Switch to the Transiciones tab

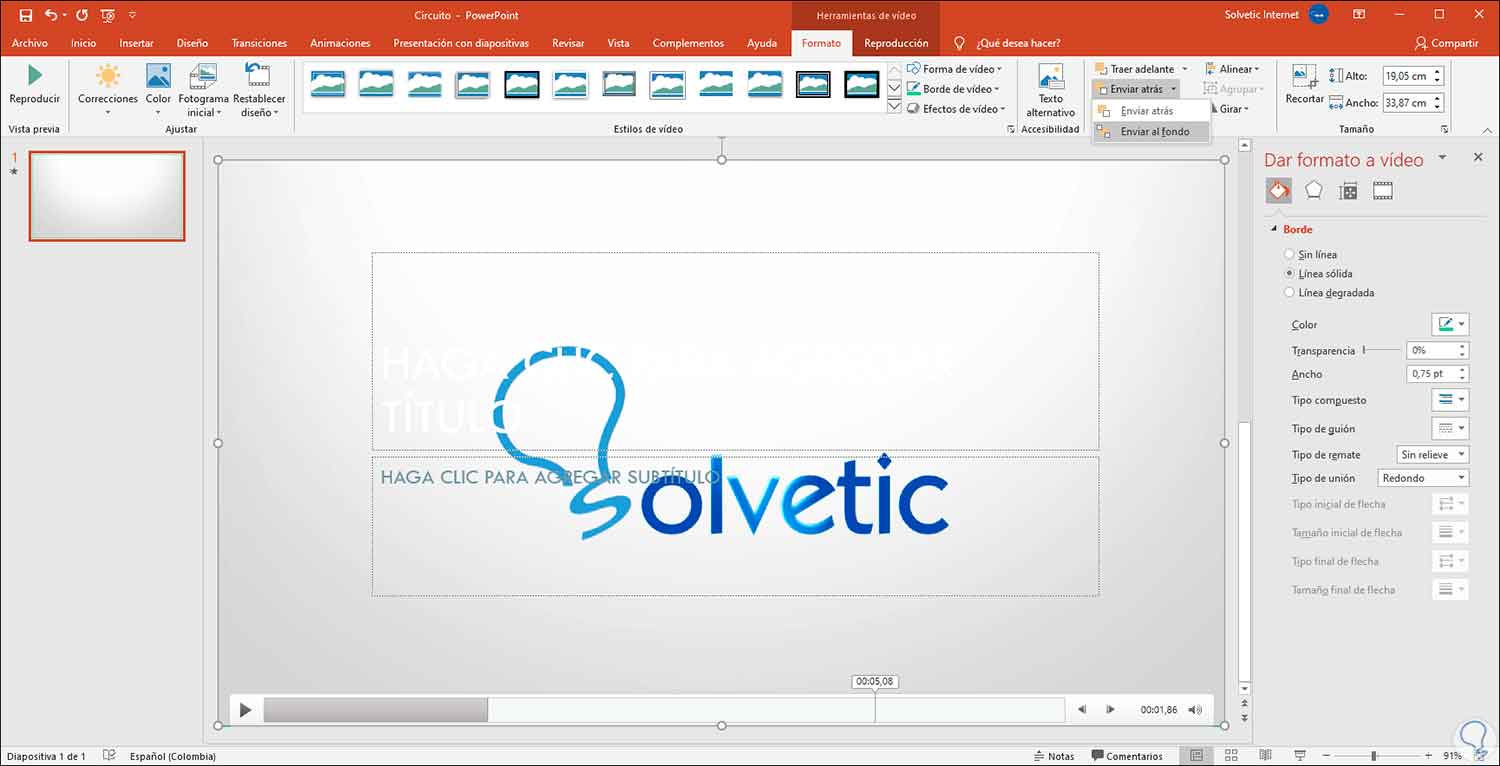point(259,43)
